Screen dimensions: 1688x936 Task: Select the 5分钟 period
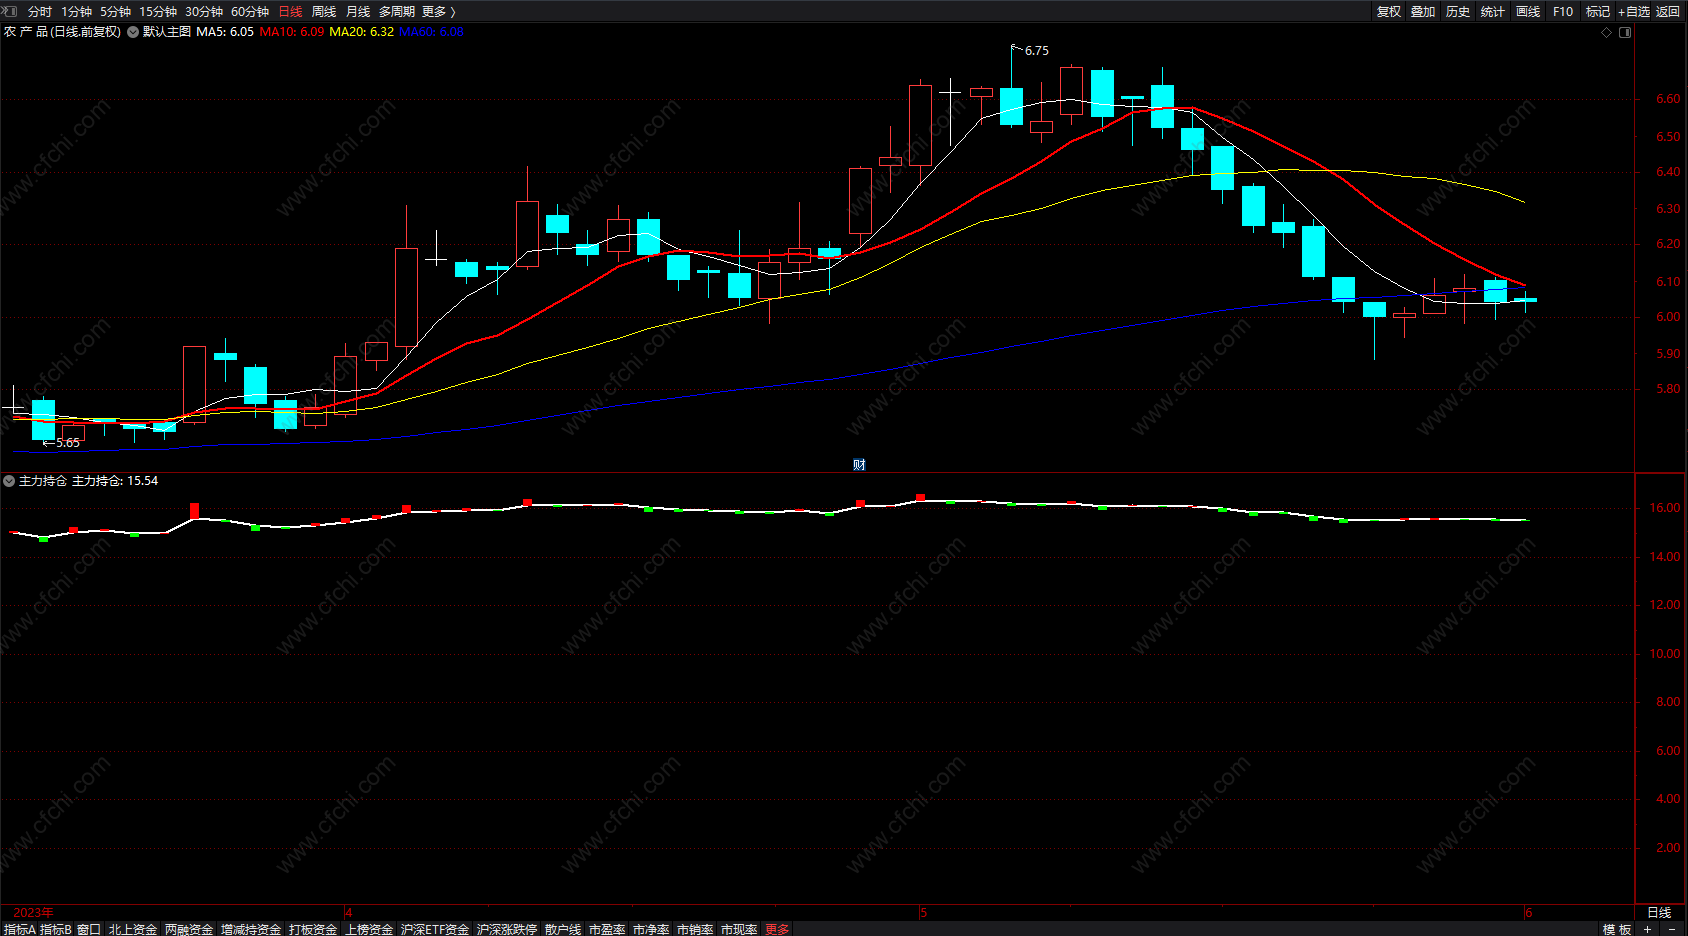click(116, 12)
